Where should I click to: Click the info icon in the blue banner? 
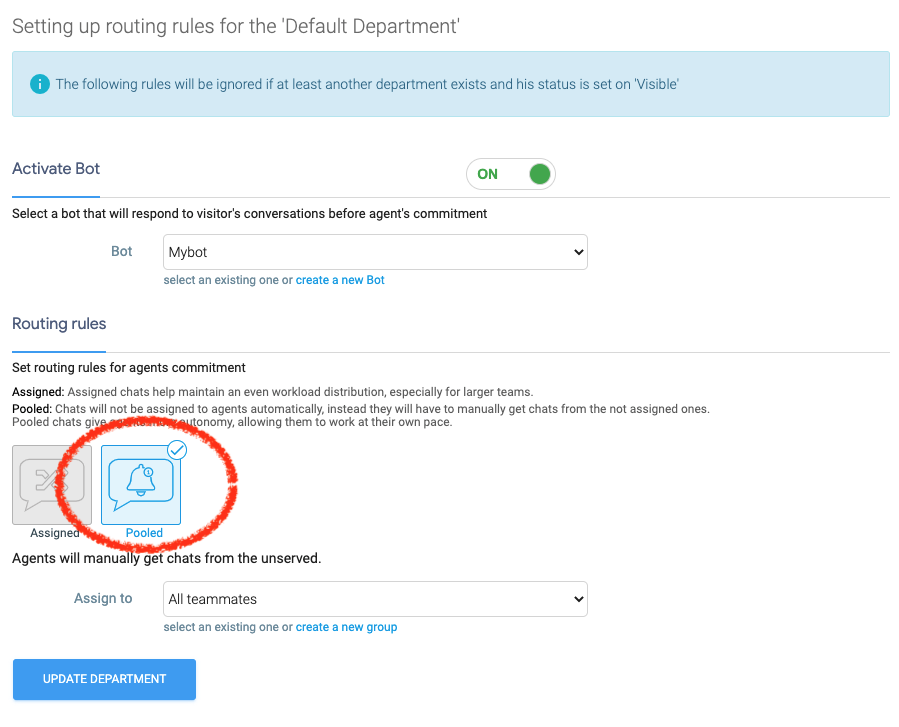[39, 84]
